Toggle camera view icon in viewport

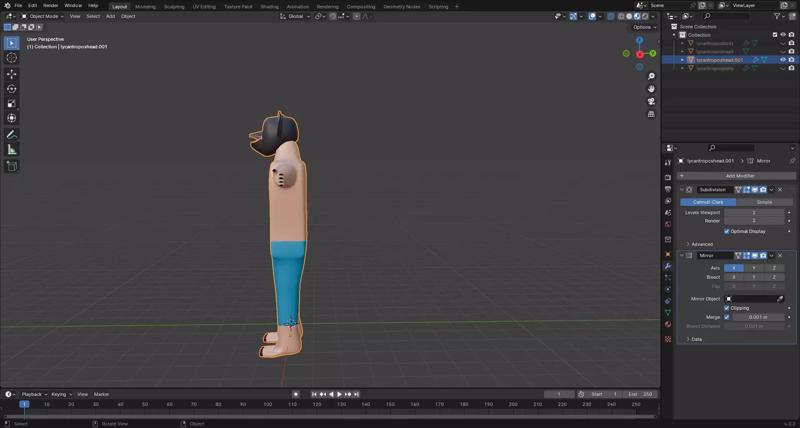[651, 101]
